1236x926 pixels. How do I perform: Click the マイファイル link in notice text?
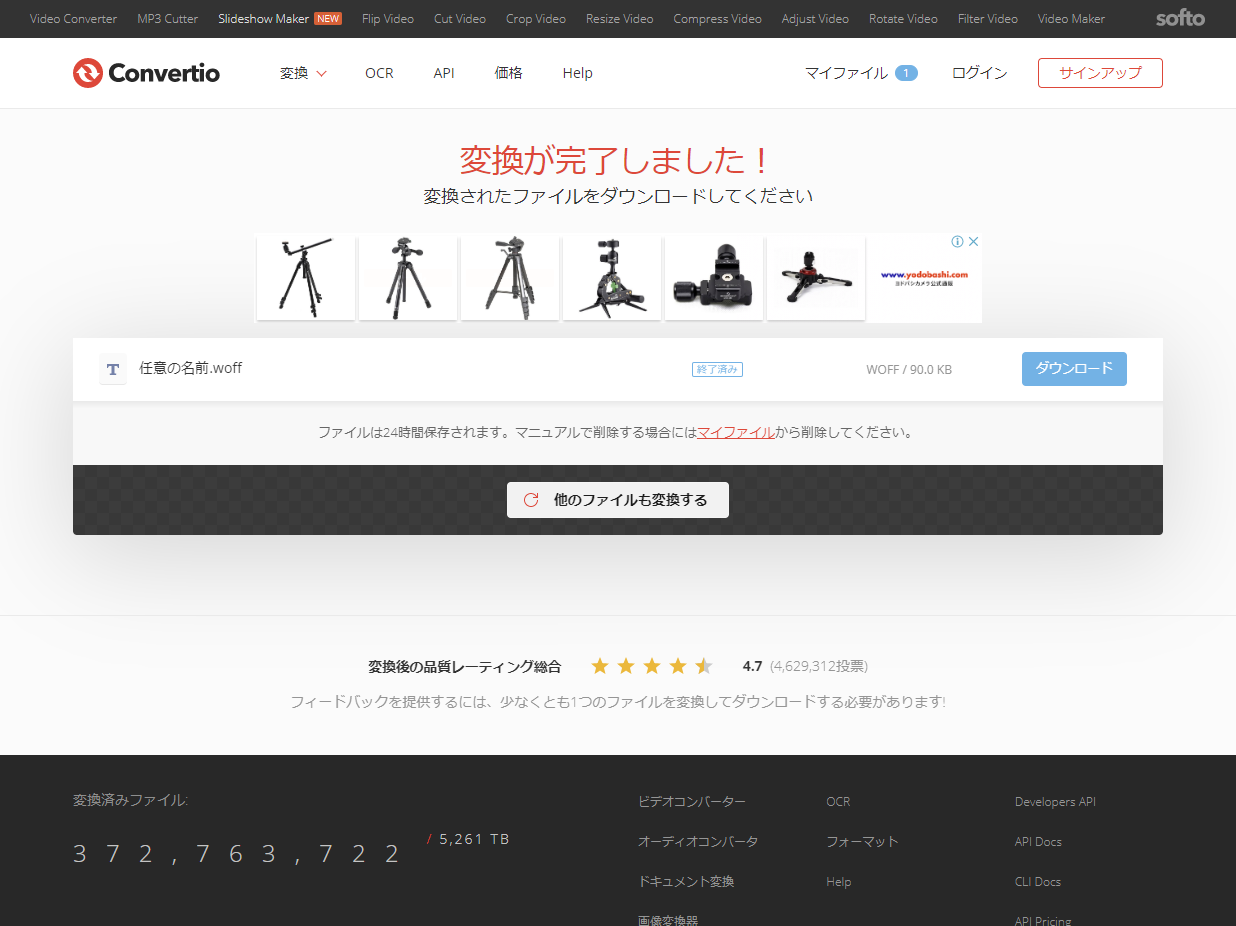(x=735, y=433)
